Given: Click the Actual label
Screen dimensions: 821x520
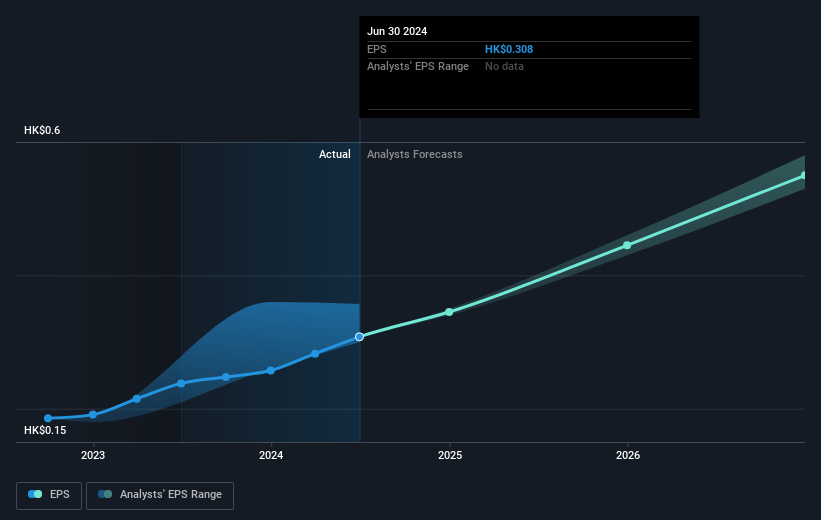Looking at the screenshot, I should [335, 154].
